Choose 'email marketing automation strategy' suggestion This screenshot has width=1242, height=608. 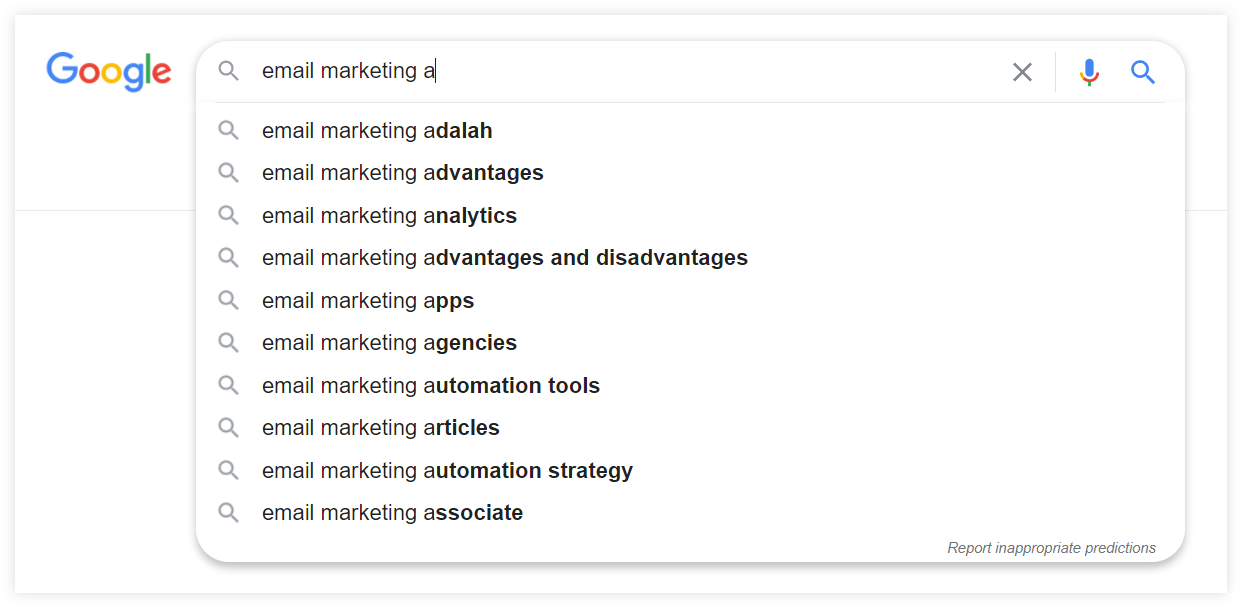[690, 470]
